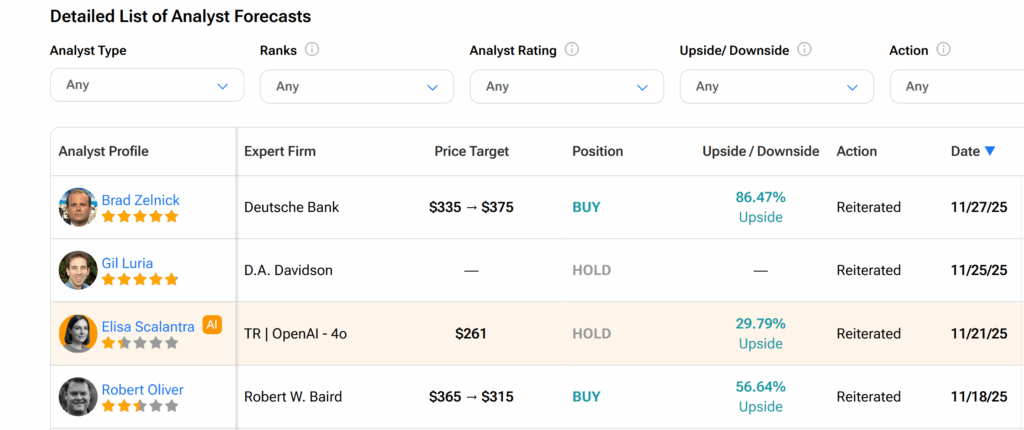Click Brad Zelnick's profile photo
Screen dimensions: 1024x430
pyautogui.click(x=77, y=207)
